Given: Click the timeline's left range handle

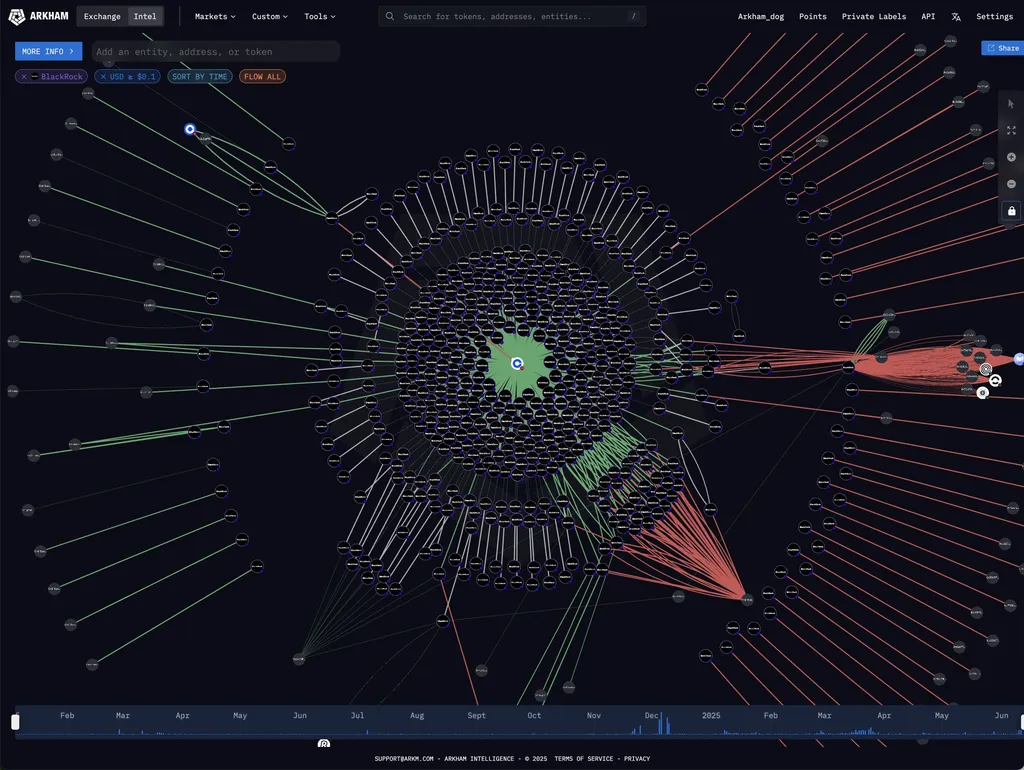Looking at the screenshot, I should click(x=15, y=722).
